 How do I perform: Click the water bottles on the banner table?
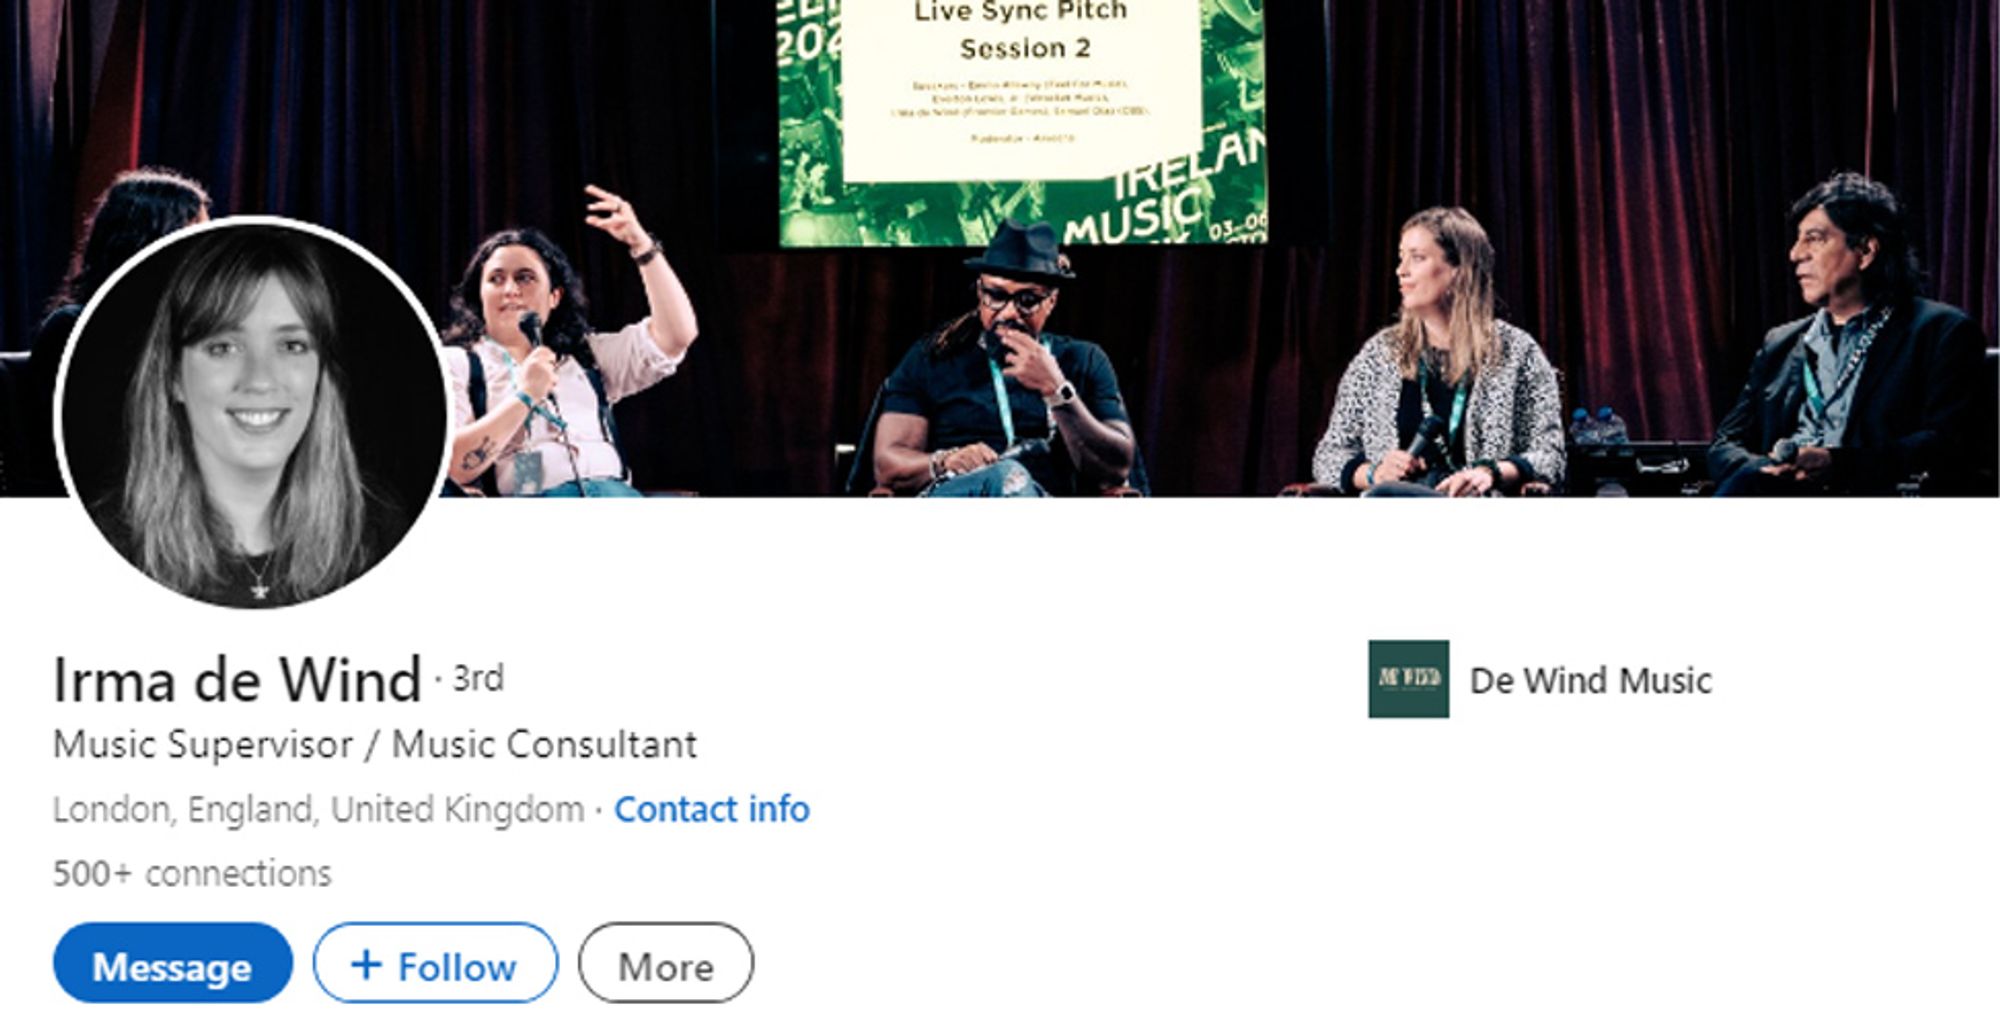tap(1598, 427)
